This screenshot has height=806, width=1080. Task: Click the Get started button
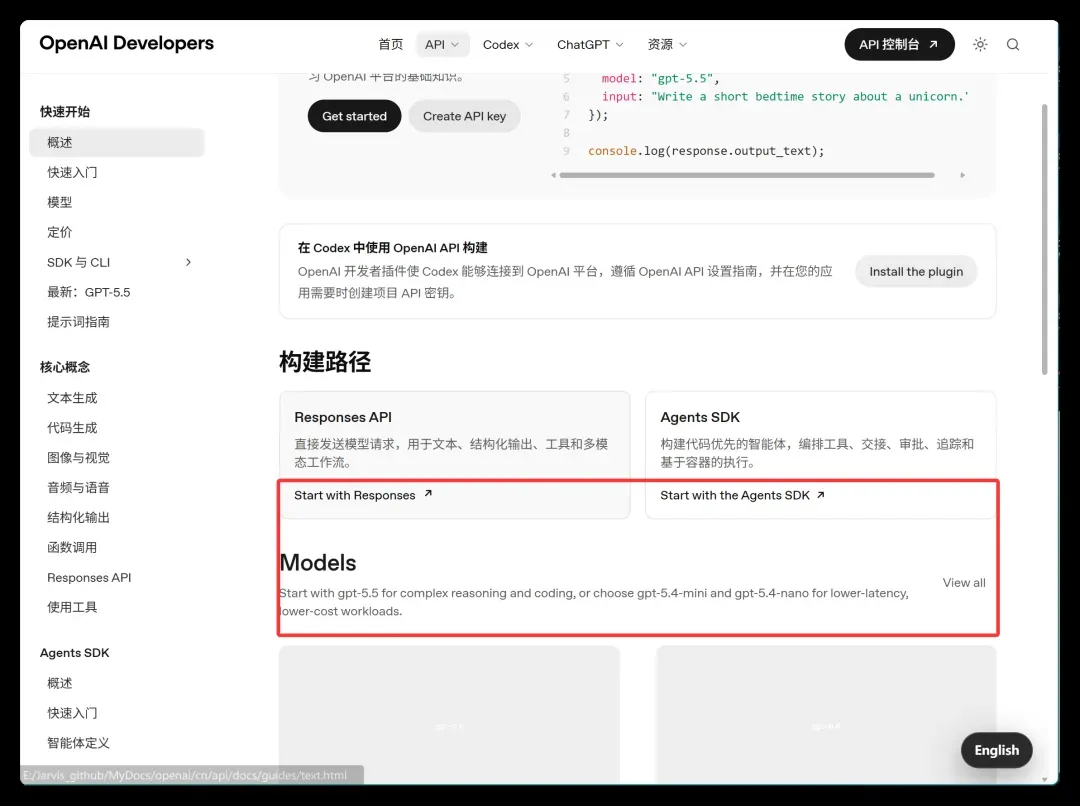[354, 116]
